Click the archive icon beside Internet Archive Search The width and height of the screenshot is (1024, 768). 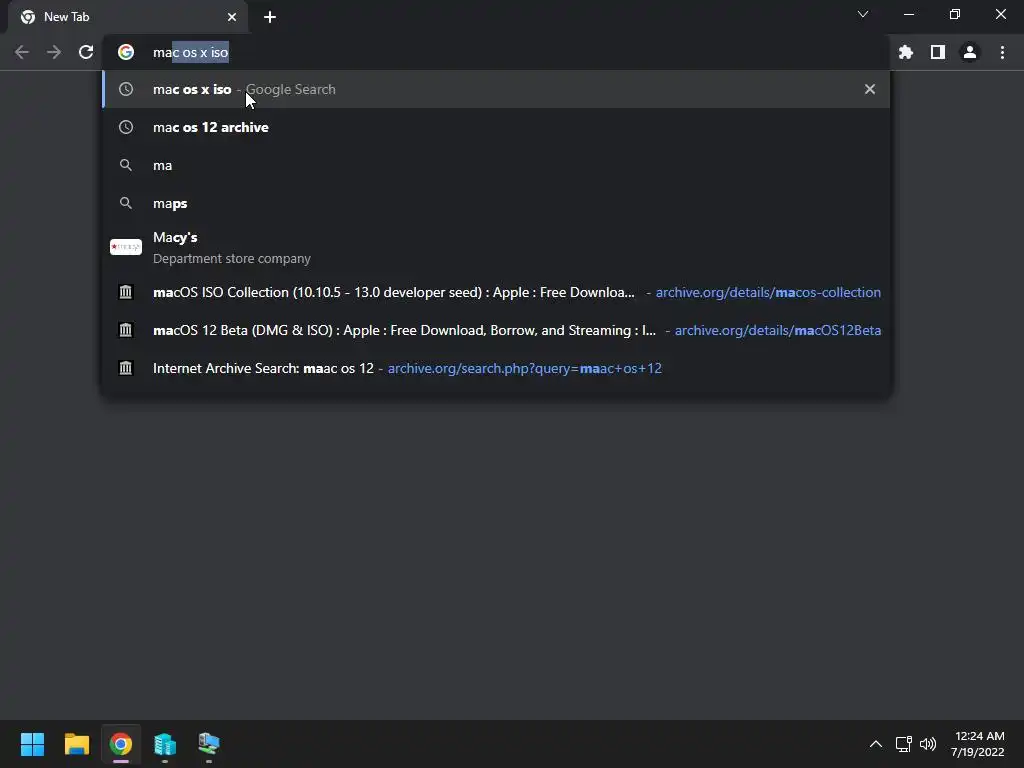[x=125, y=368]
